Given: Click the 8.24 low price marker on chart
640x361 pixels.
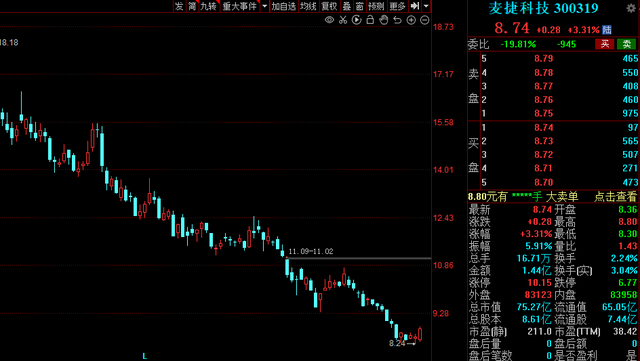Looking at the screenshot, I should pyautogui.click(x=397, y=343).
